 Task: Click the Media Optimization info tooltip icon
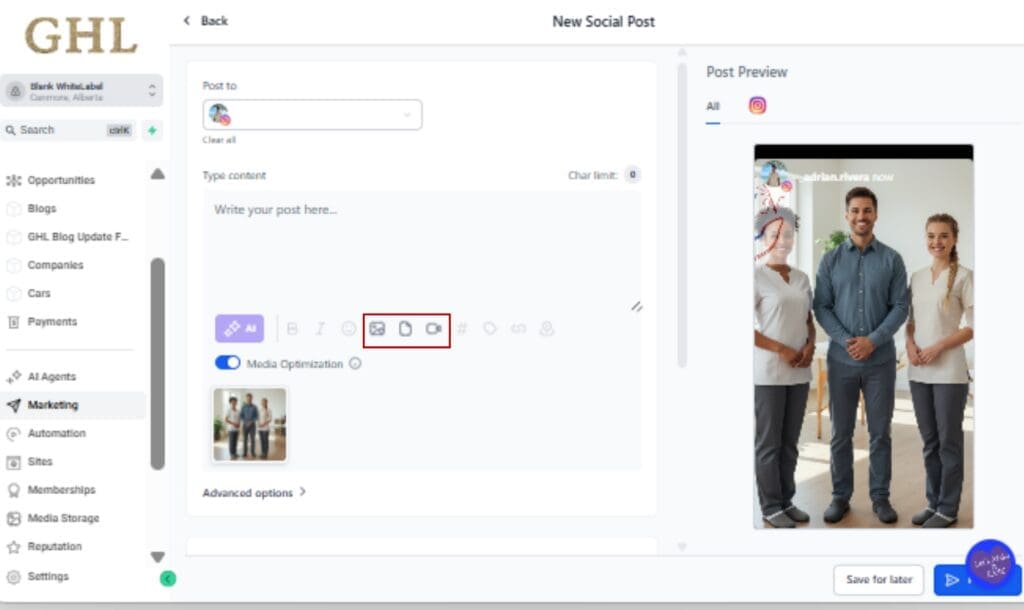pos(355,363)
